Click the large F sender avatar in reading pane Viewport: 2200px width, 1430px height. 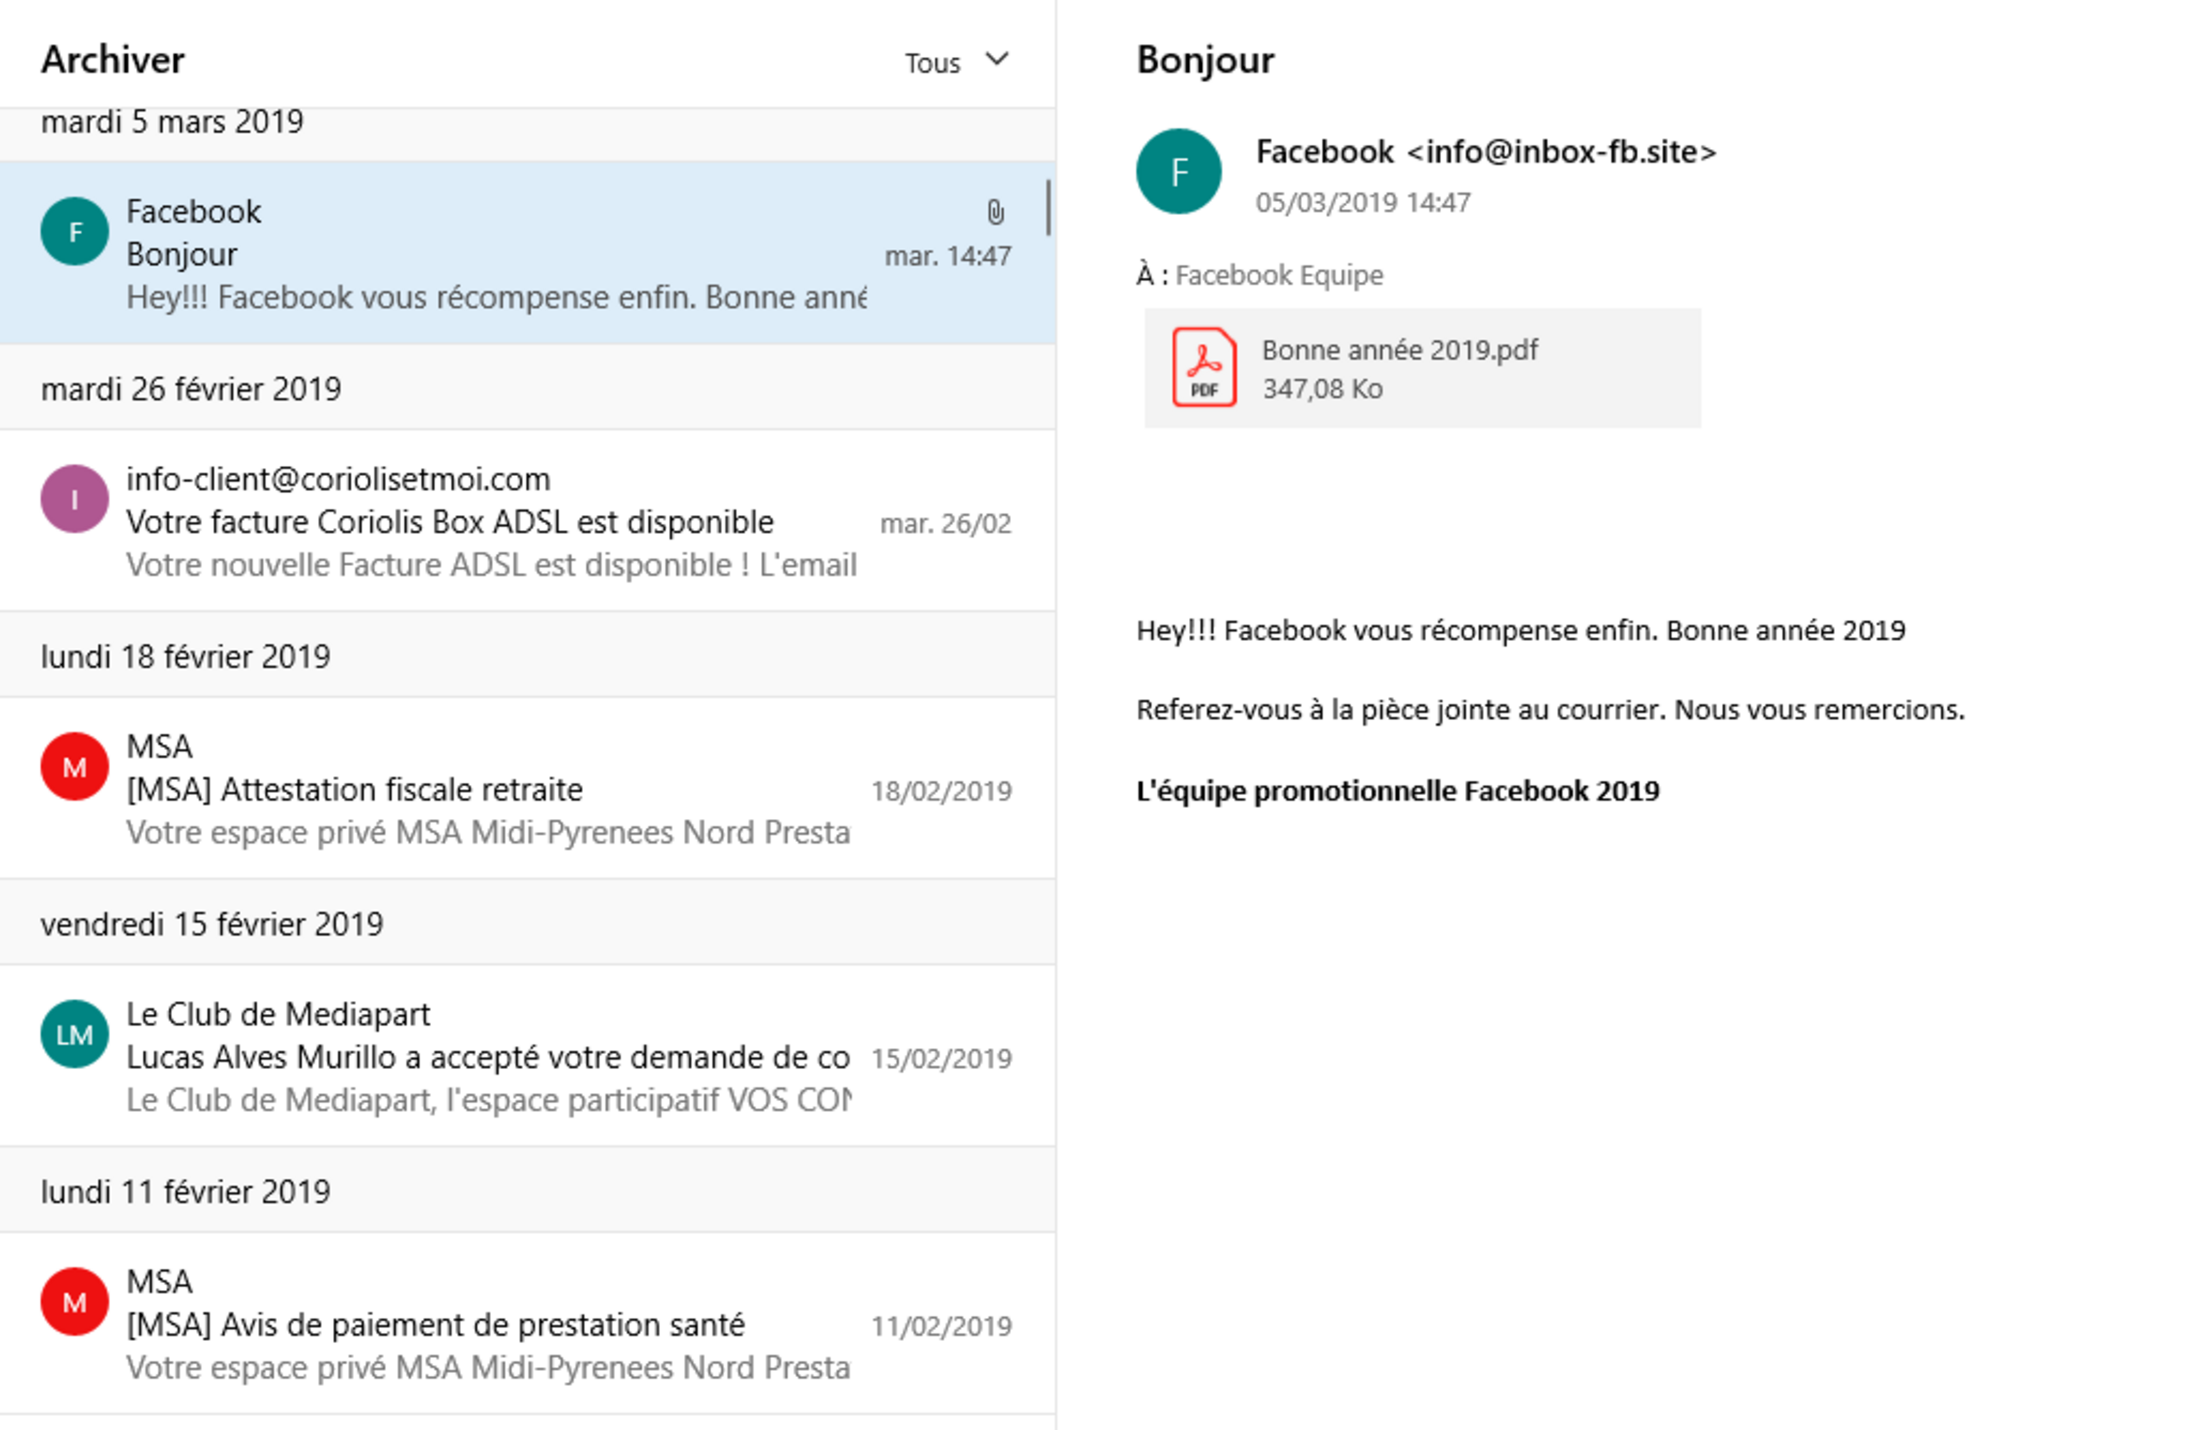[x=1179, y=171]
